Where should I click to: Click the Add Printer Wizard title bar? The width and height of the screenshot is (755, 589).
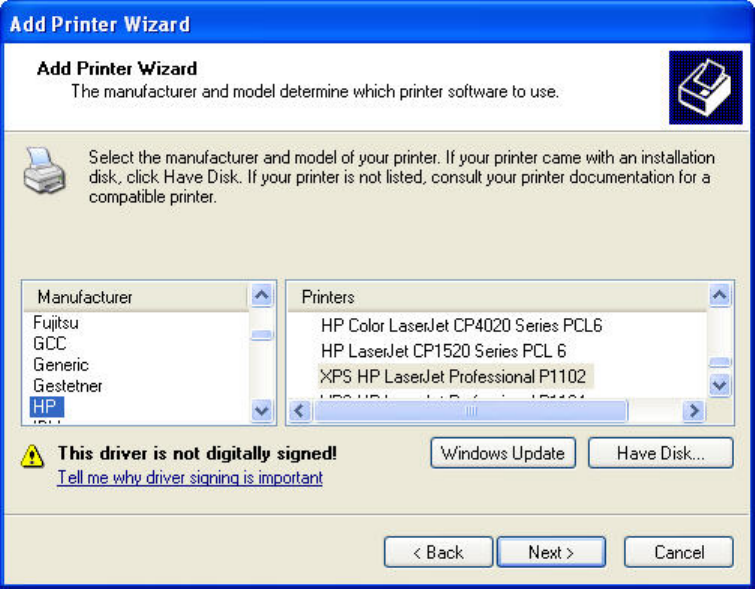tap(378, 23)
